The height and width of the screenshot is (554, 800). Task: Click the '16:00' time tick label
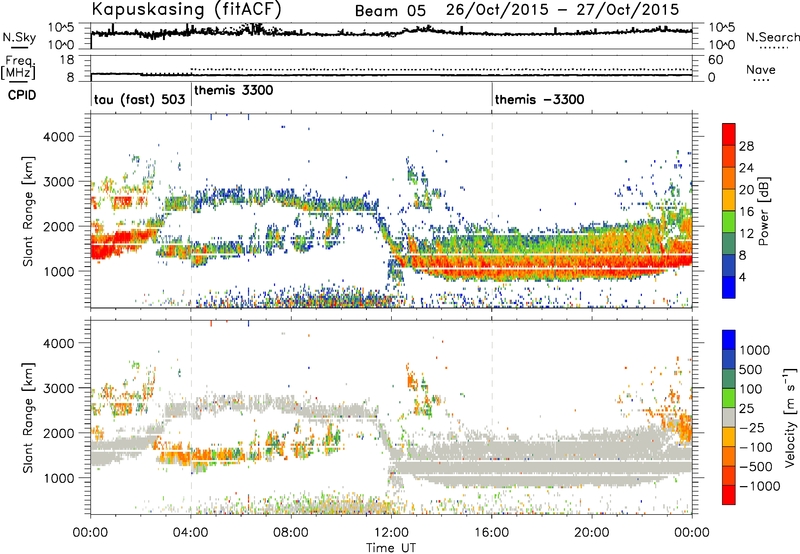coord(492,533)
